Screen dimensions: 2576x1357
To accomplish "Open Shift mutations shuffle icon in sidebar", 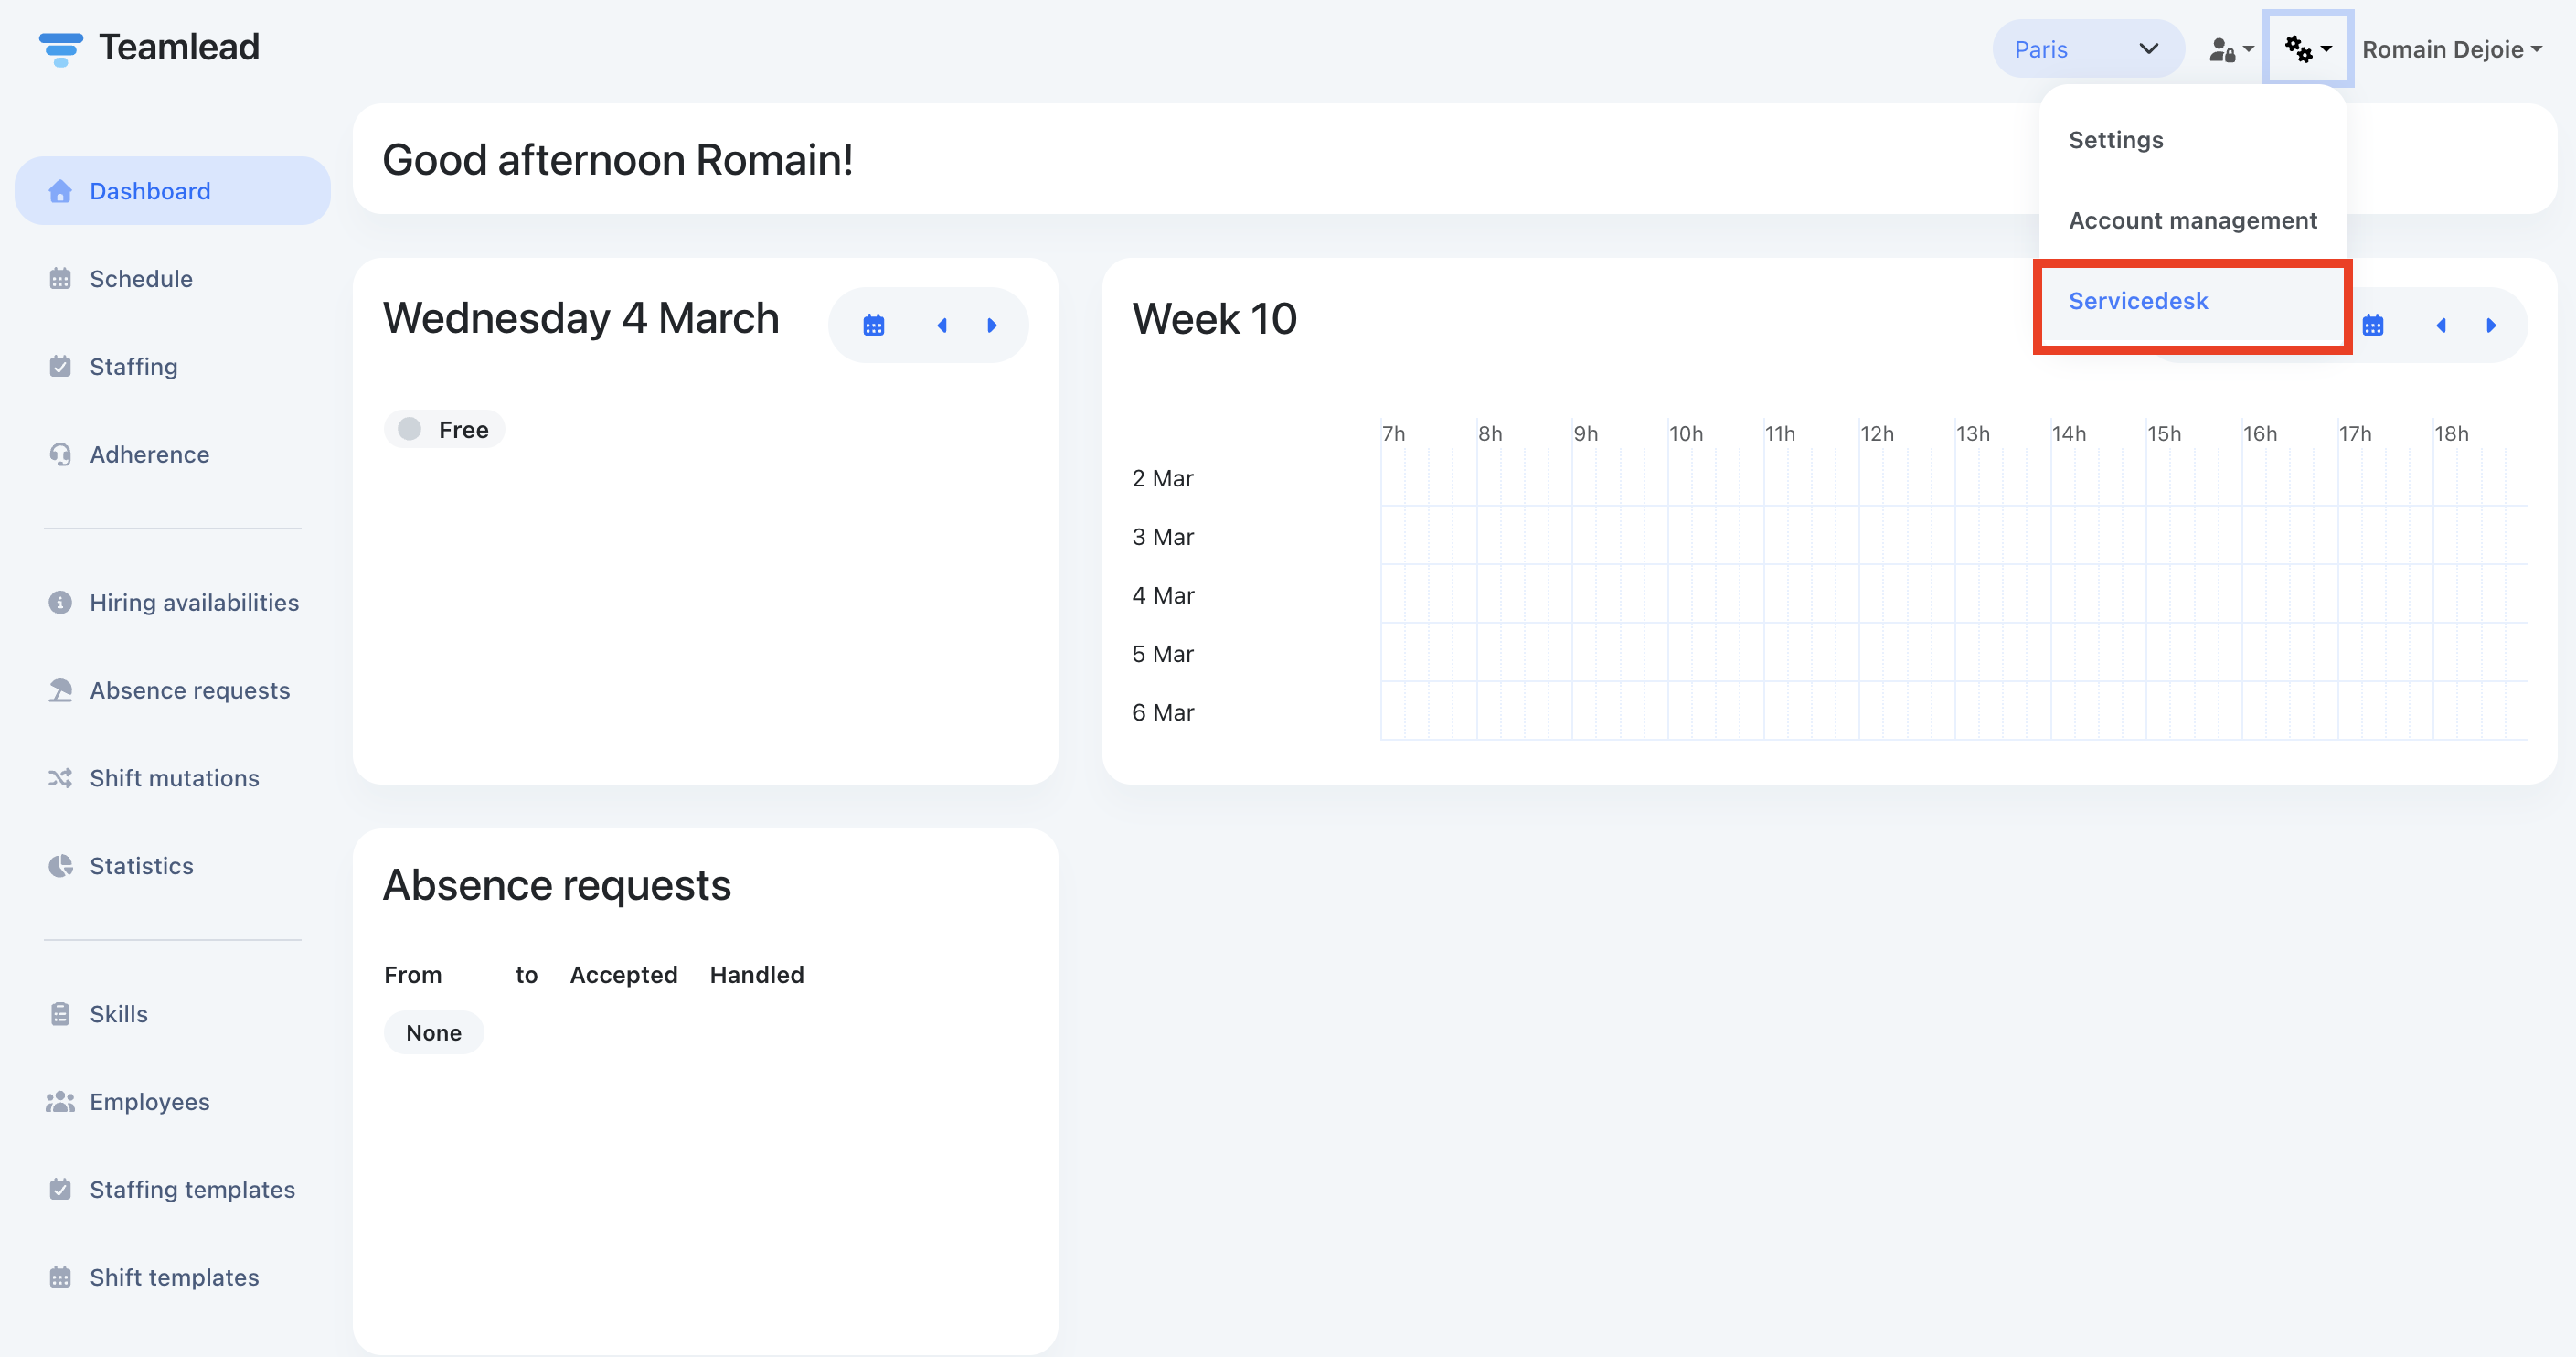I will click(x=60, y=777).
